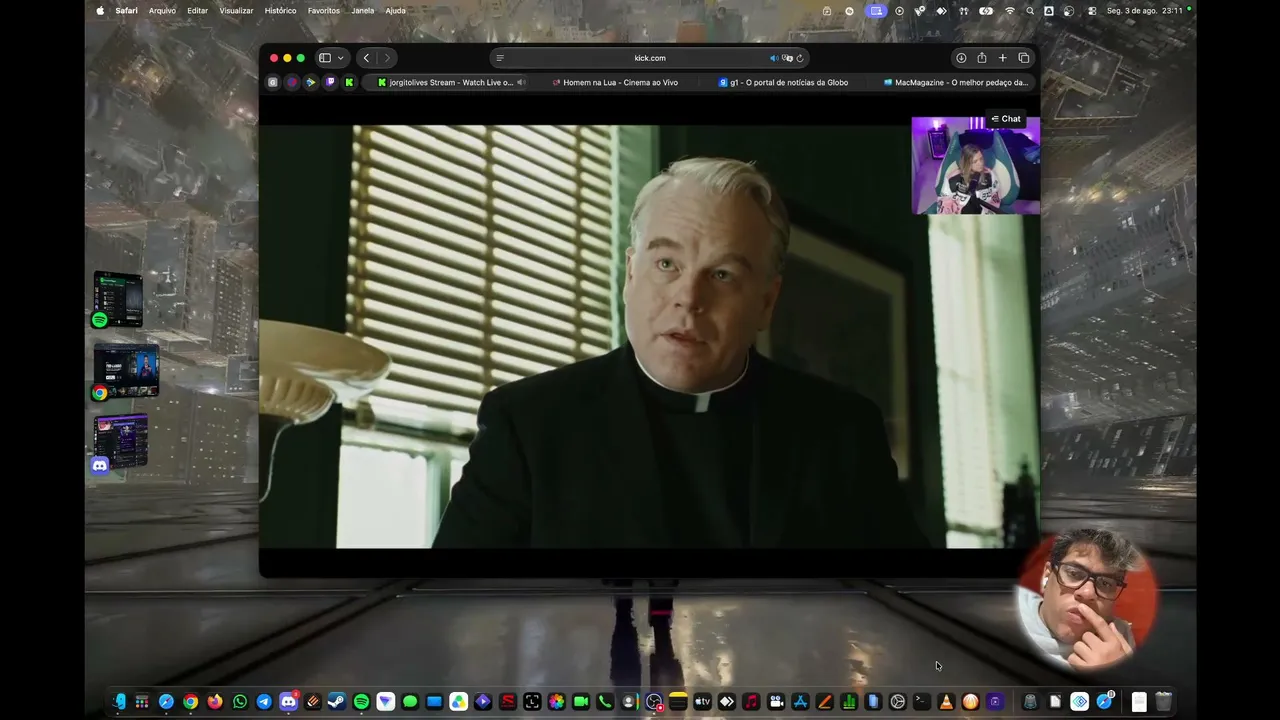Show Safari downloads
Screen dimensions: 1280x720
(x=961, y=58)
